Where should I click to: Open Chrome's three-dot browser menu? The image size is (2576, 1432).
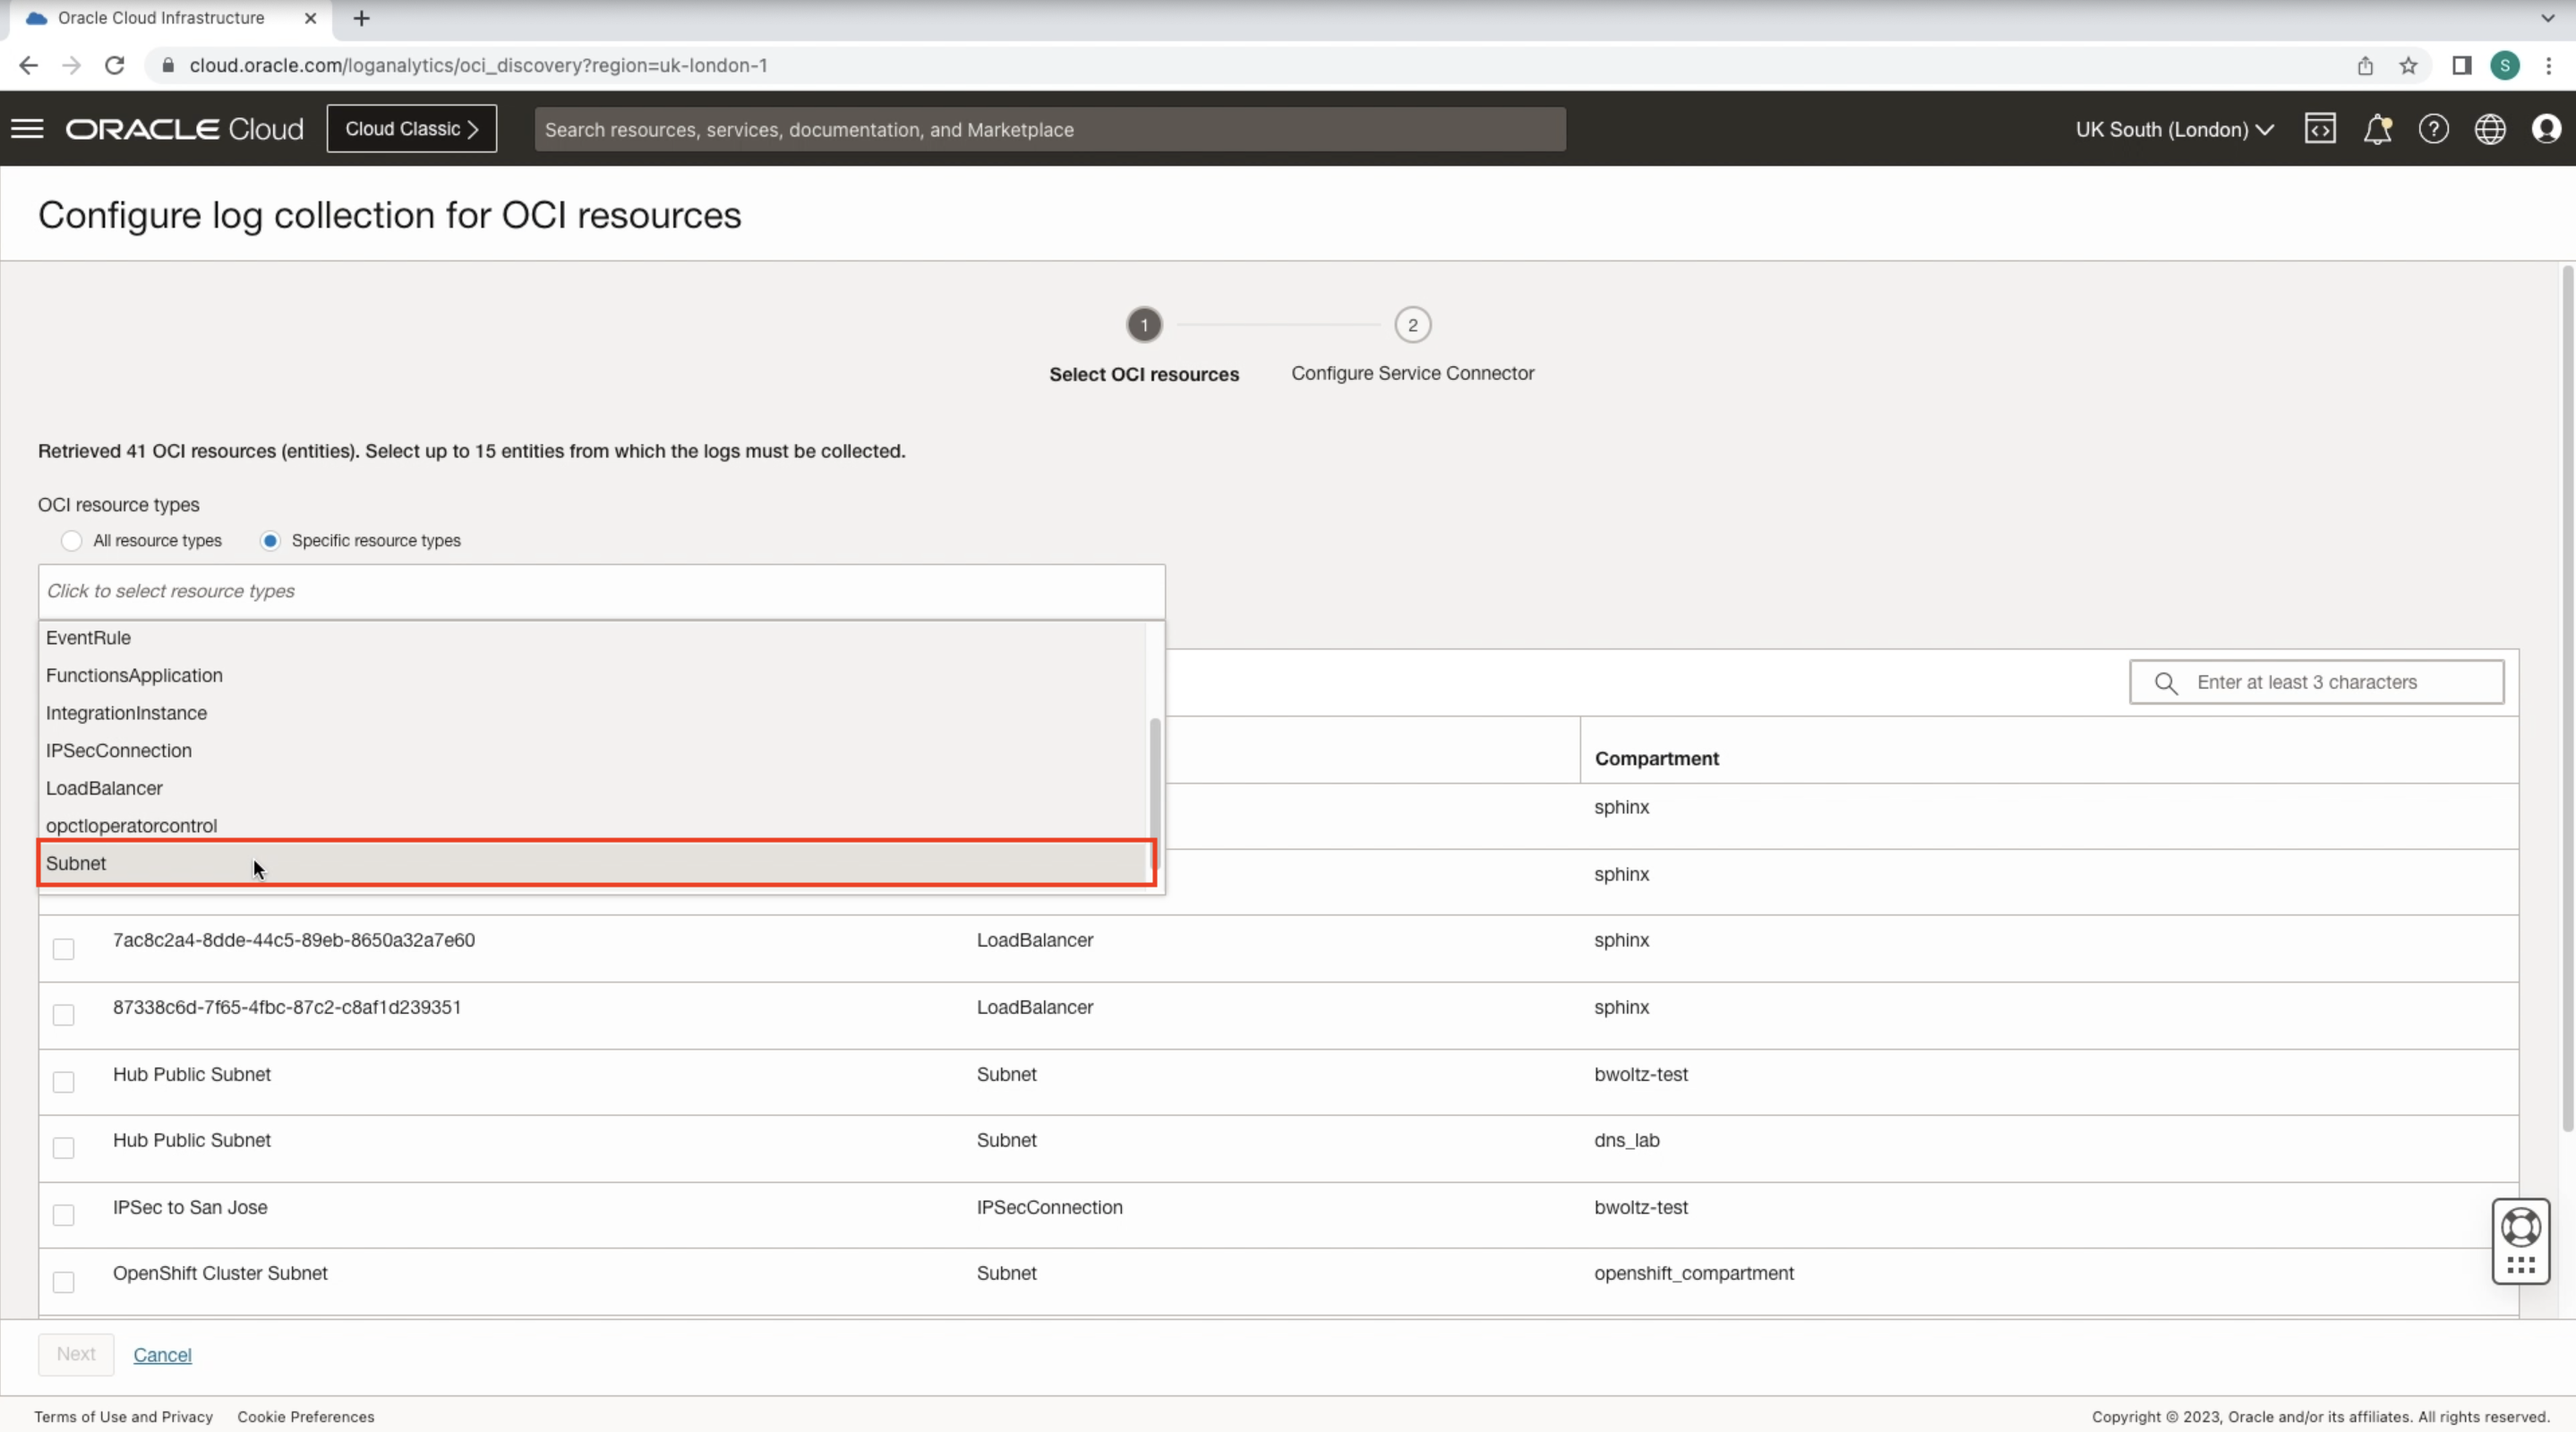point(2551,65)
